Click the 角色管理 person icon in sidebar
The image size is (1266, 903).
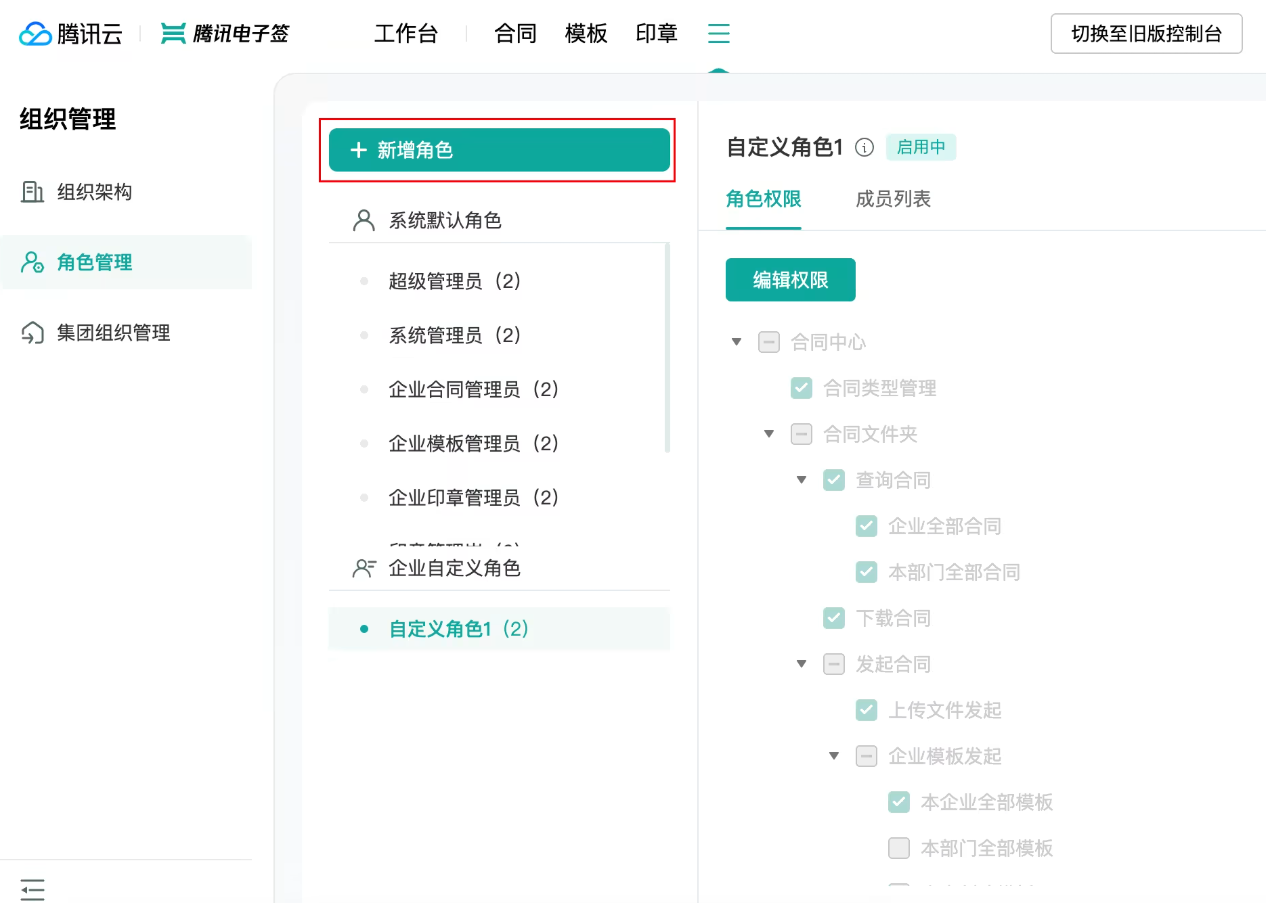click(31, 262)
